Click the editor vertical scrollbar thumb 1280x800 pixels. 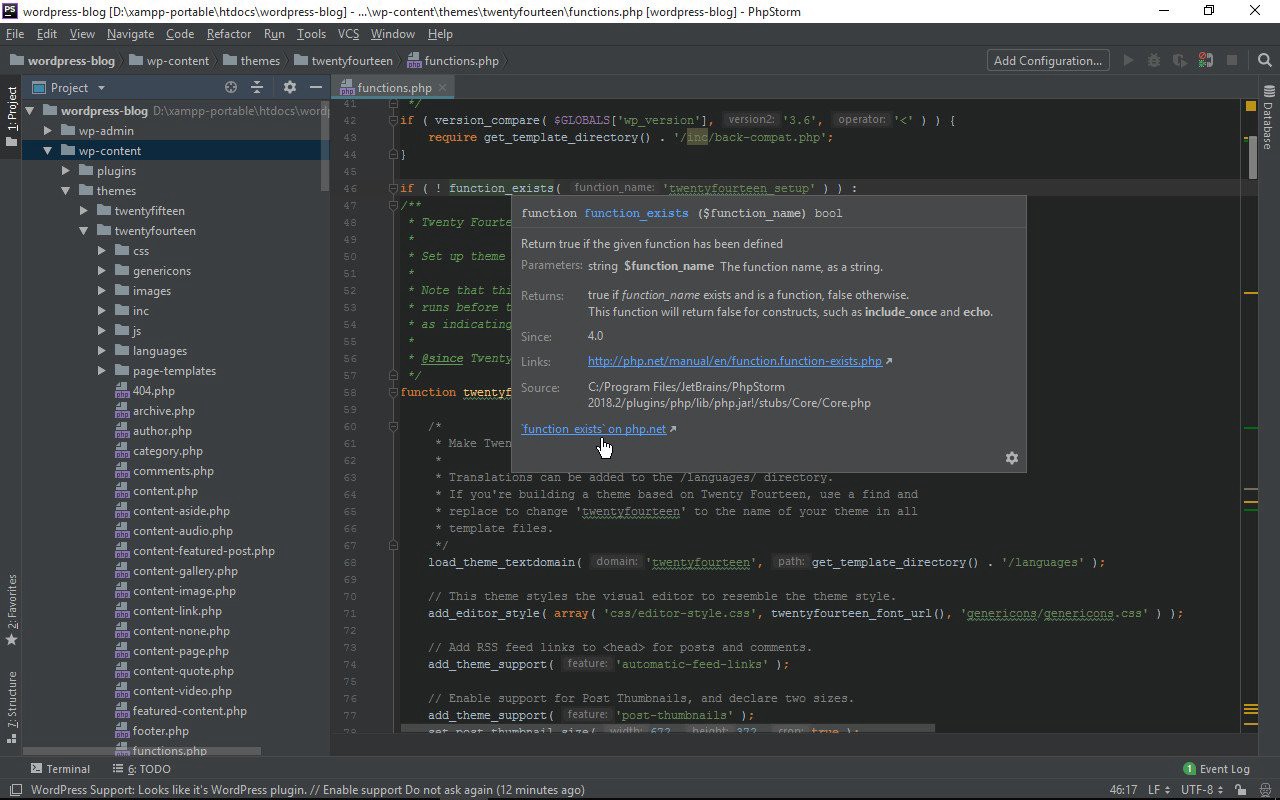tap(1254, 155)
